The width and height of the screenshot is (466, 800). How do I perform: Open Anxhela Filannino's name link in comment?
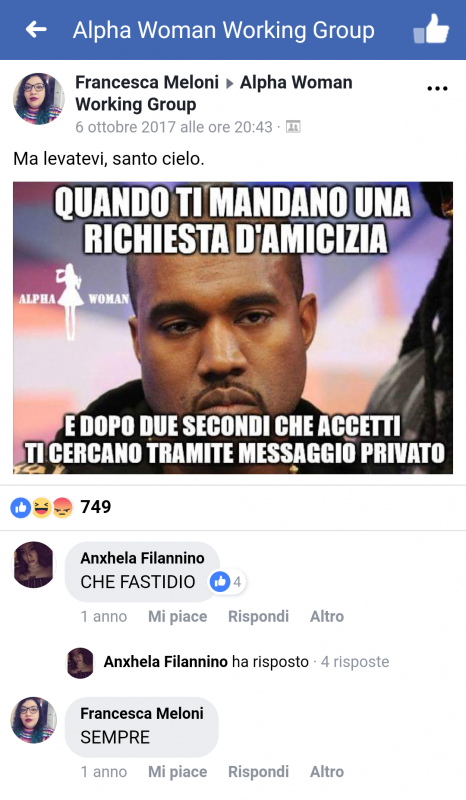142,558
